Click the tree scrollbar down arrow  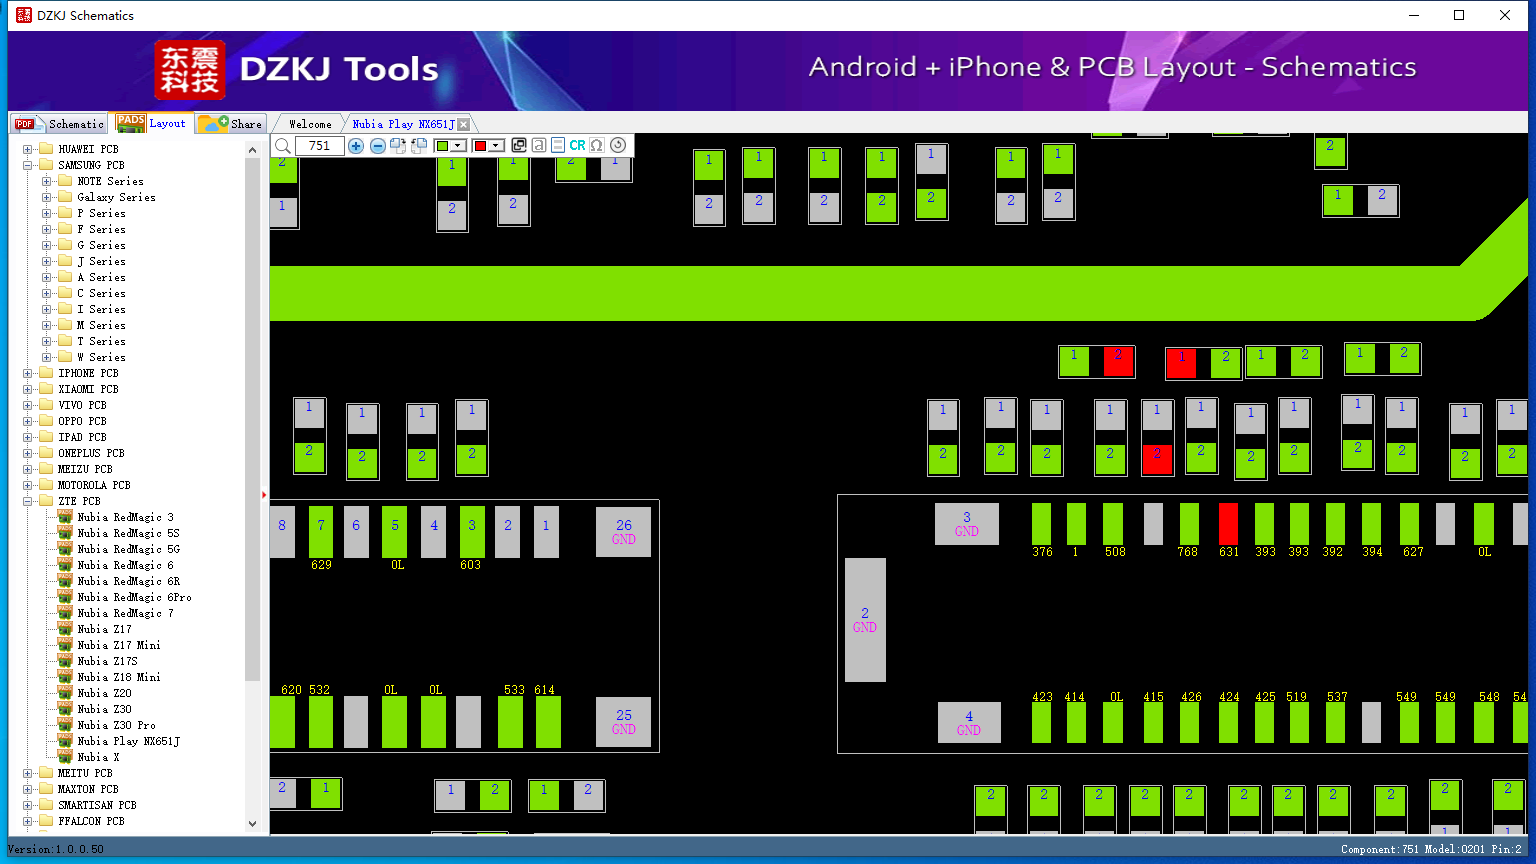[252, 823]
